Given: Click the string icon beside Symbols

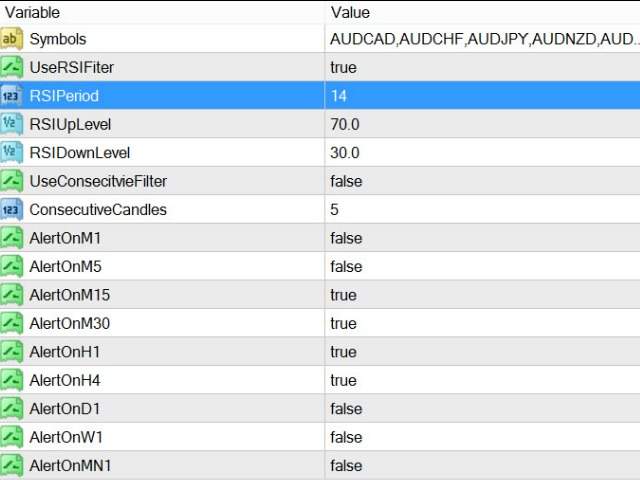Looking at the screenshot, I should [11, 39].
